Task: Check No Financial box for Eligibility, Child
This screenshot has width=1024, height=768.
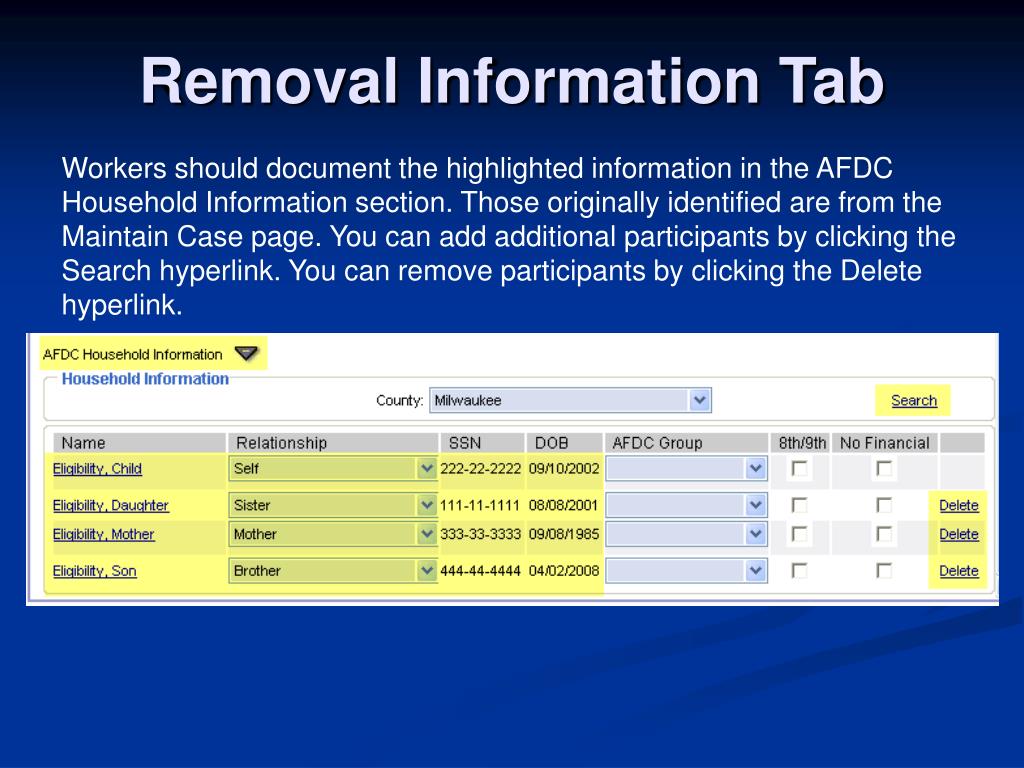Action: (x=884, y=468)
